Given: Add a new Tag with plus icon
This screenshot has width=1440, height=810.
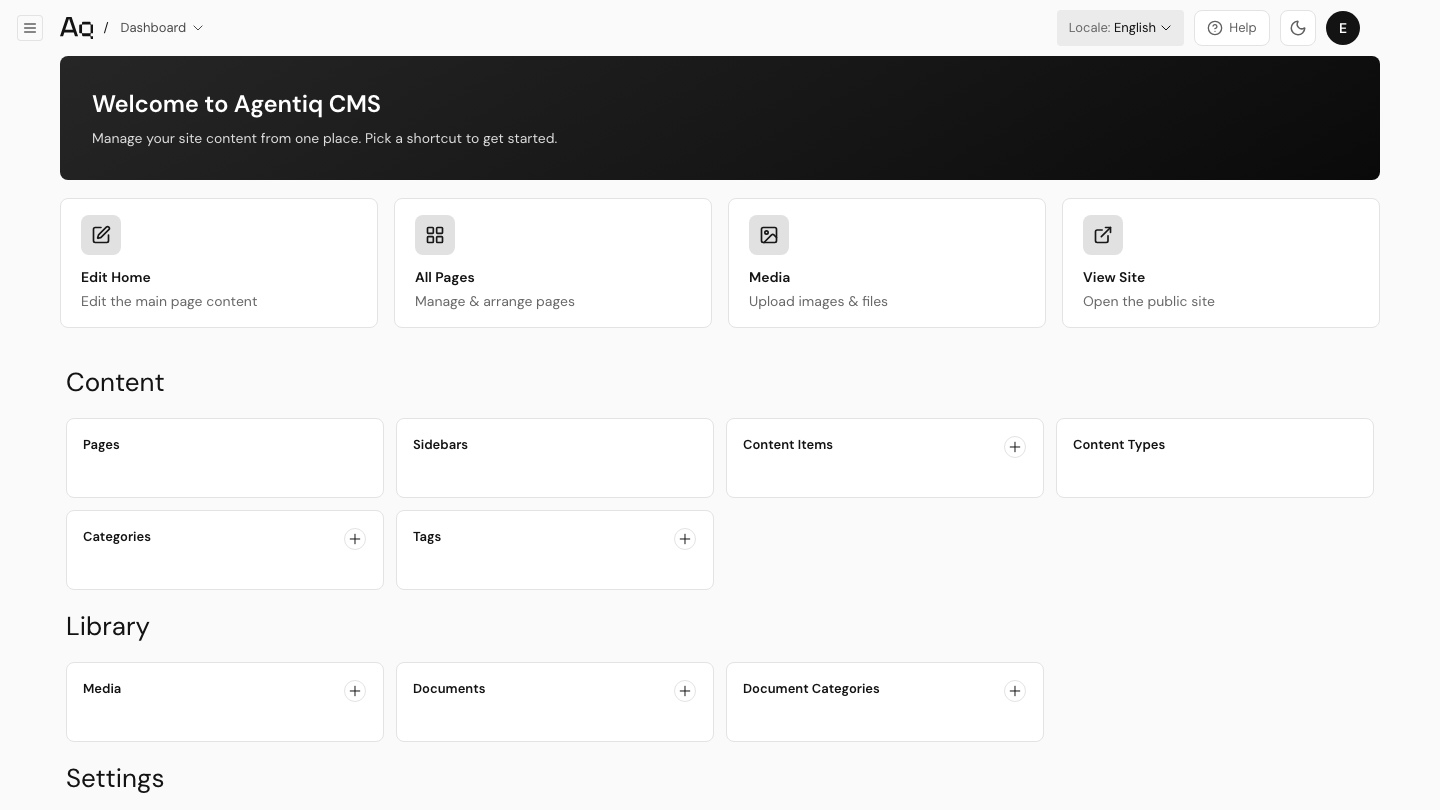Looking at the screenshot, I should point(685,539).
